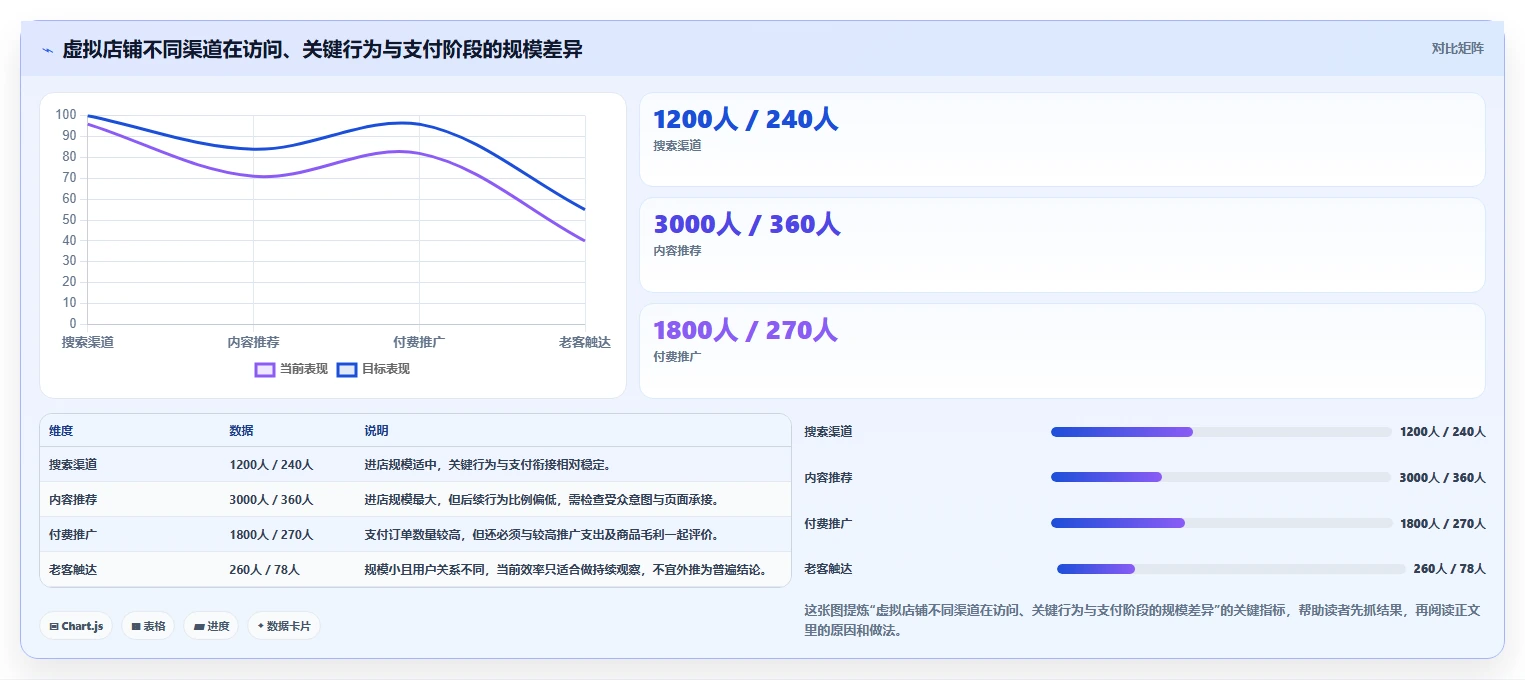Click the main title 虚拟店铺不同渠道 heading
Viewport: 1525px width, 680px height.
(323, 49)
